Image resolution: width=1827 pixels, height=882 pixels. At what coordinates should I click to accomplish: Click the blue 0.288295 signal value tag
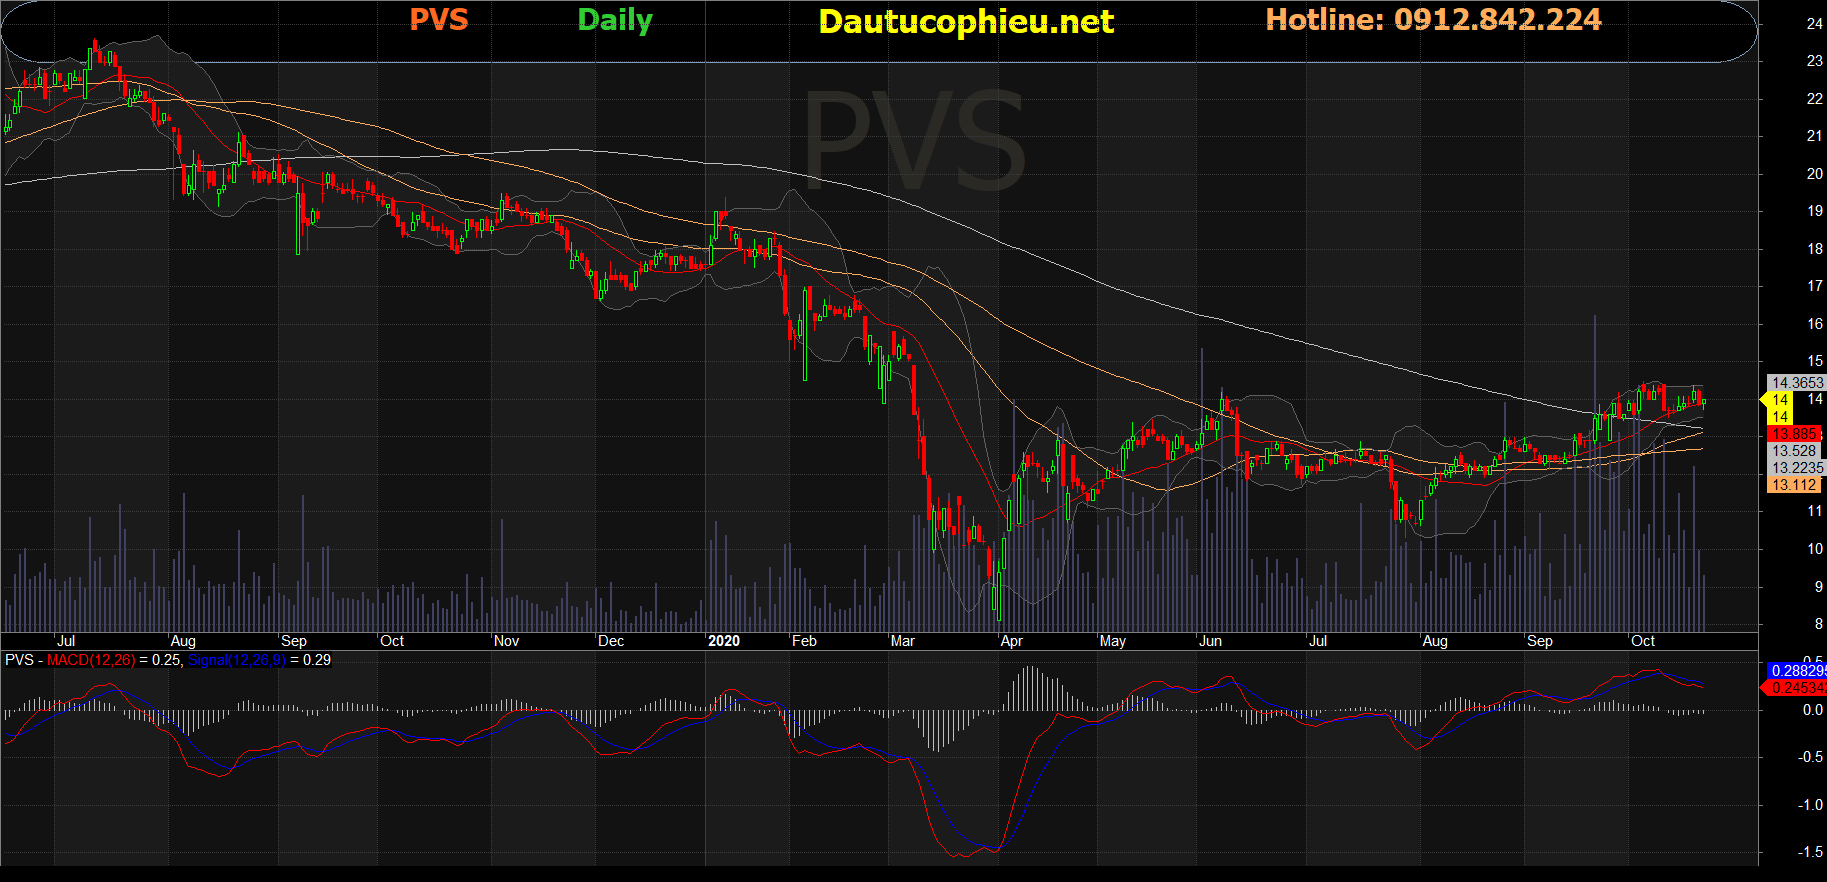click(1797, 671)
